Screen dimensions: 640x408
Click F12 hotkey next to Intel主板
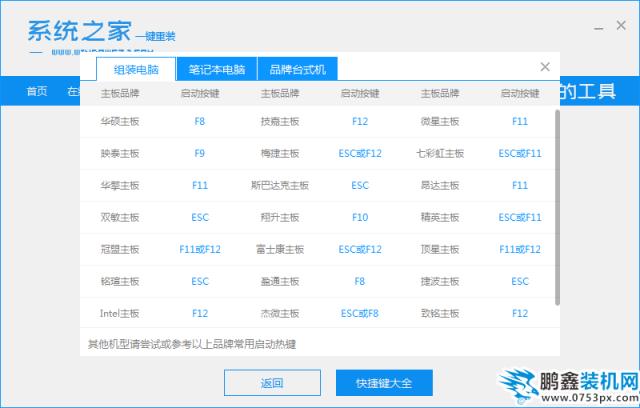(200, 313)
